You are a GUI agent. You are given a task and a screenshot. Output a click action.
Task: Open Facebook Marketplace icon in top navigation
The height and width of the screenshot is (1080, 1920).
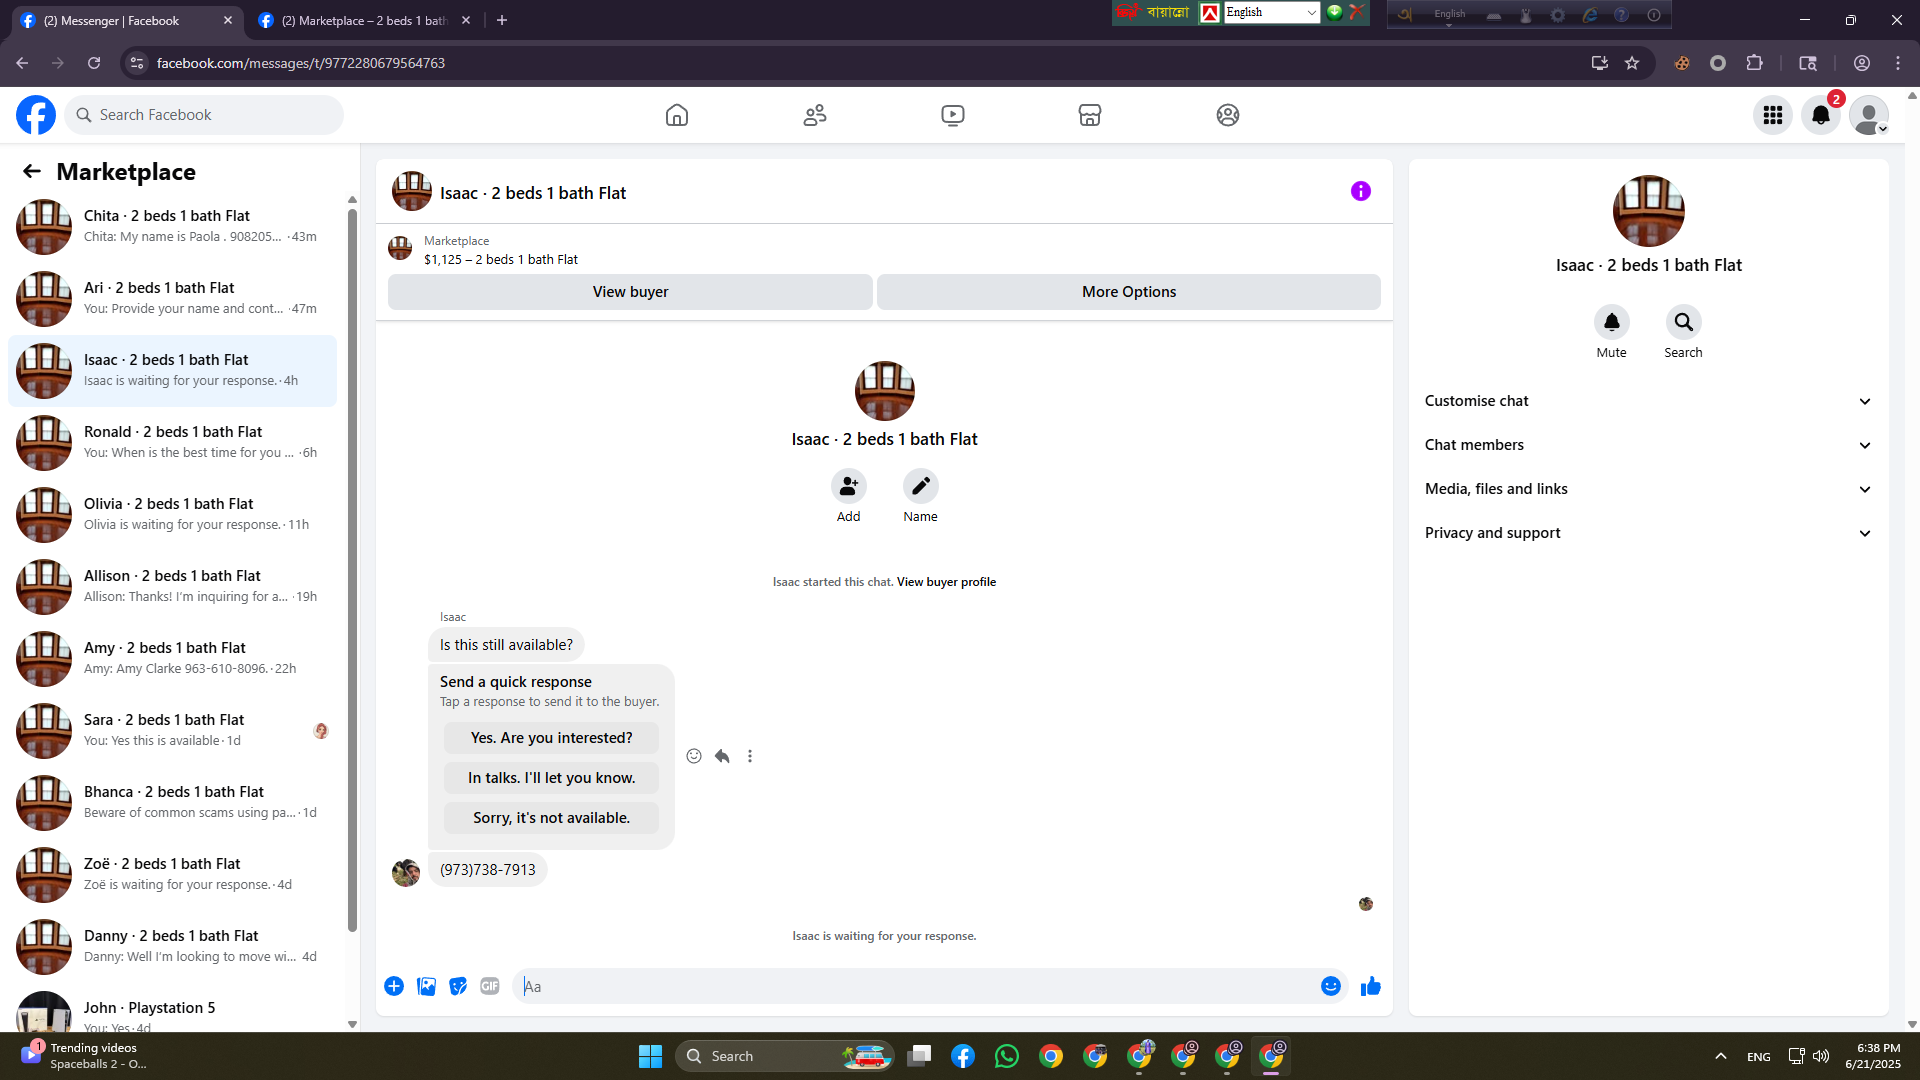click(x=1089, y=115)
